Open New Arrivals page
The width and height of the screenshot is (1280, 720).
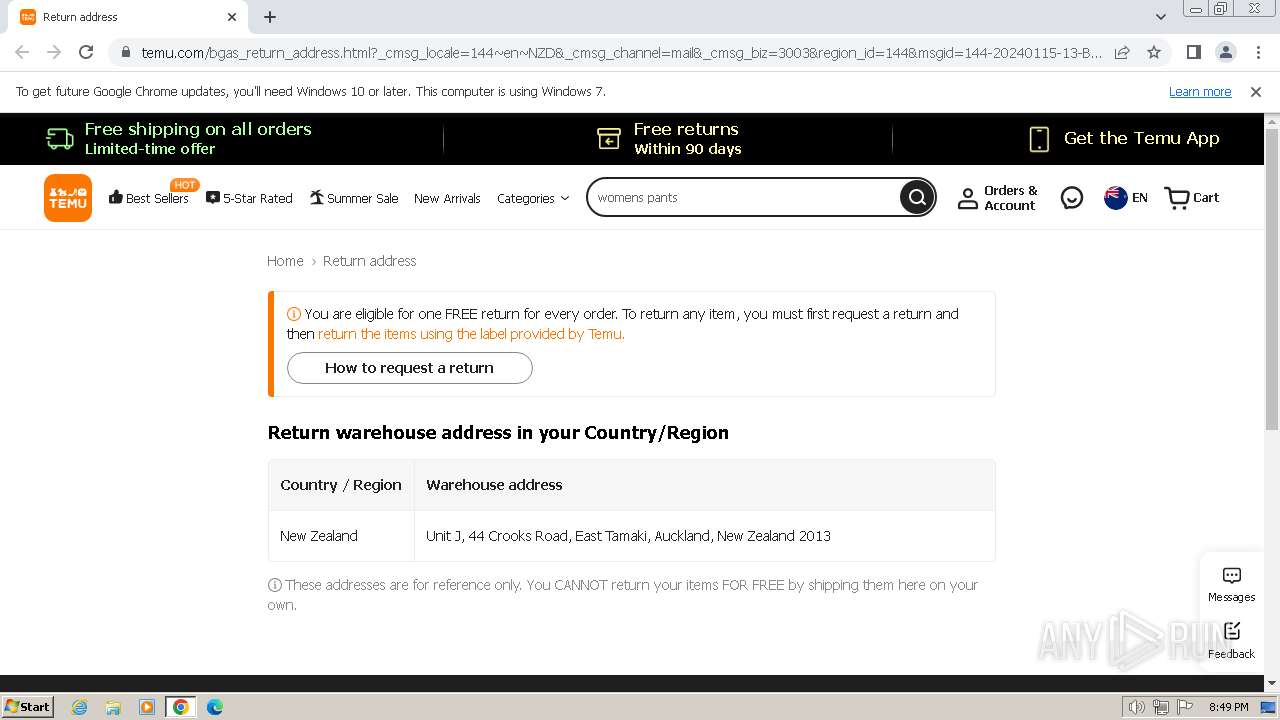pos(447,198)
